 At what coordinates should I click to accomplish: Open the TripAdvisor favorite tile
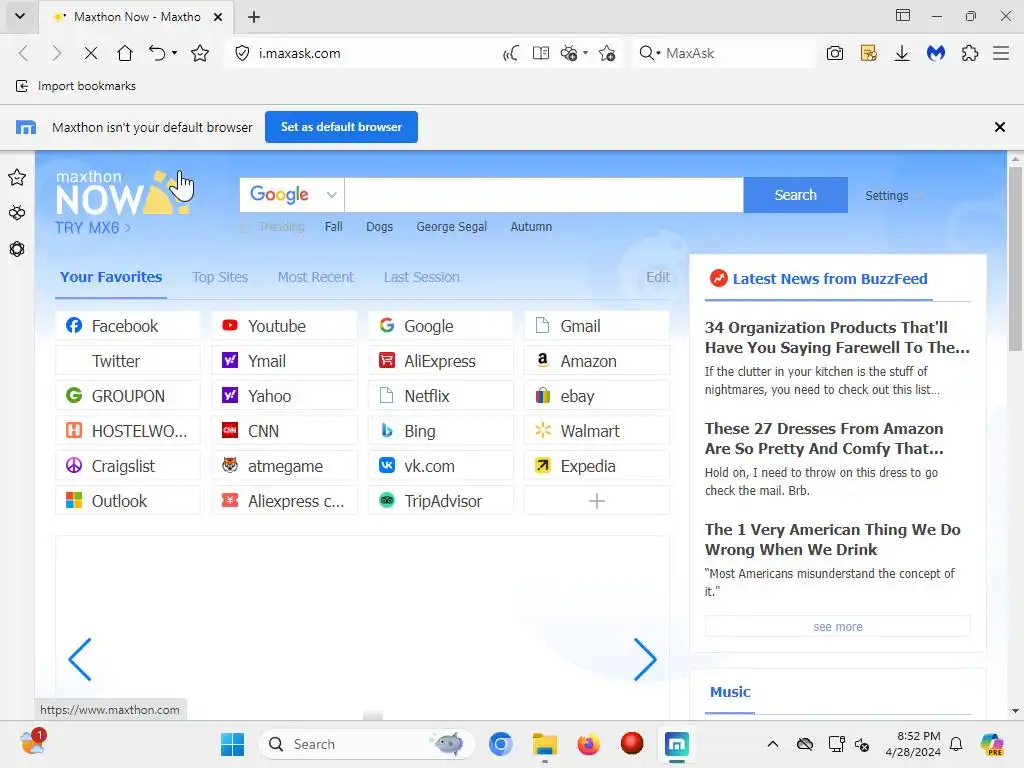click(441, 501)
